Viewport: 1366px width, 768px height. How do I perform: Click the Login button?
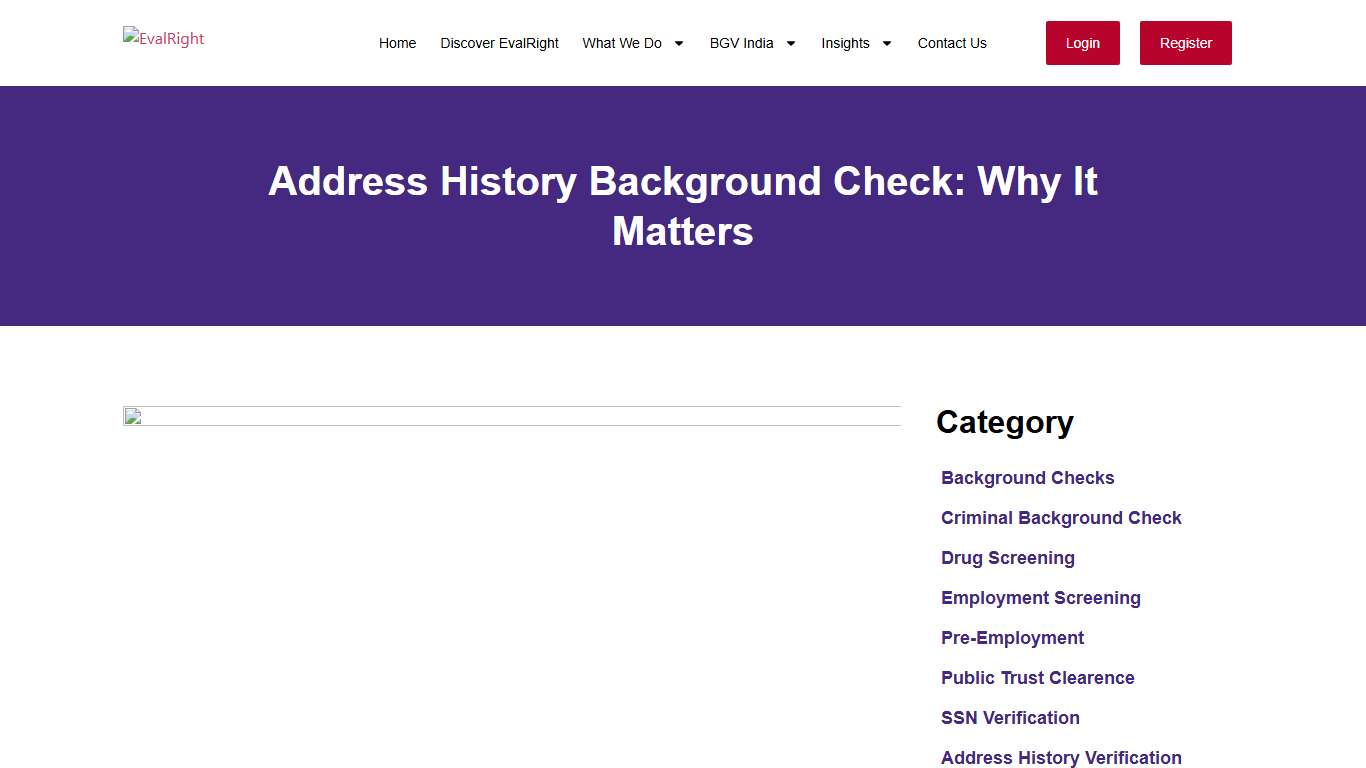1082,43
